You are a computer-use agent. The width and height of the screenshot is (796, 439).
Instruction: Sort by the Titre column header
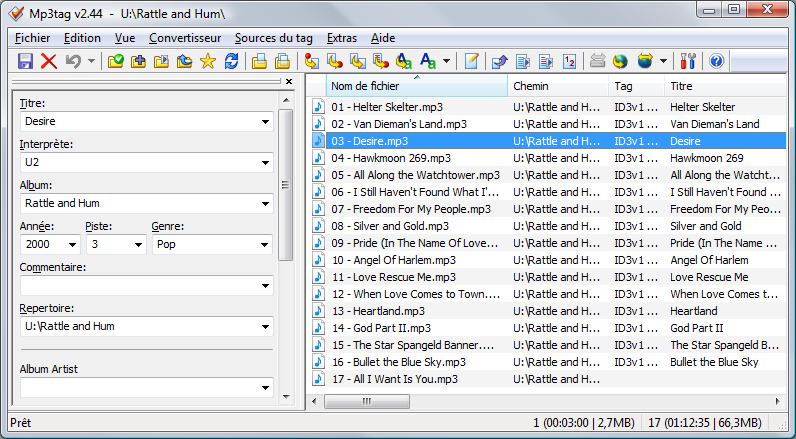[725, 86]
